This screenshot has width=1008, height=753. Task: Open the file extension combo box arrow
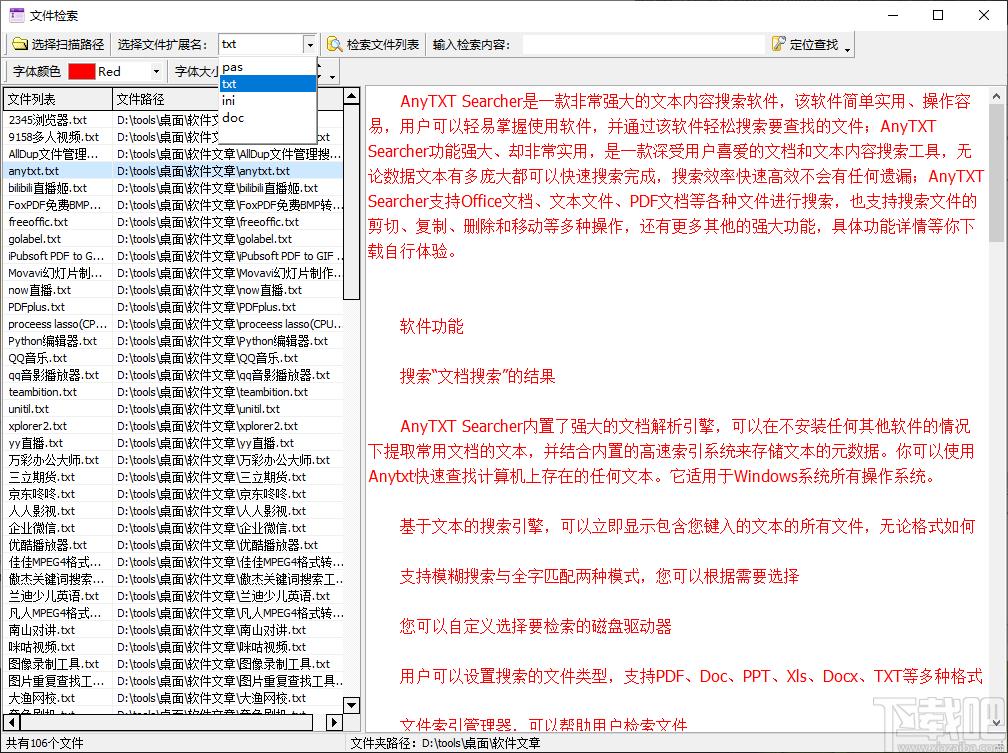[310, 45]
